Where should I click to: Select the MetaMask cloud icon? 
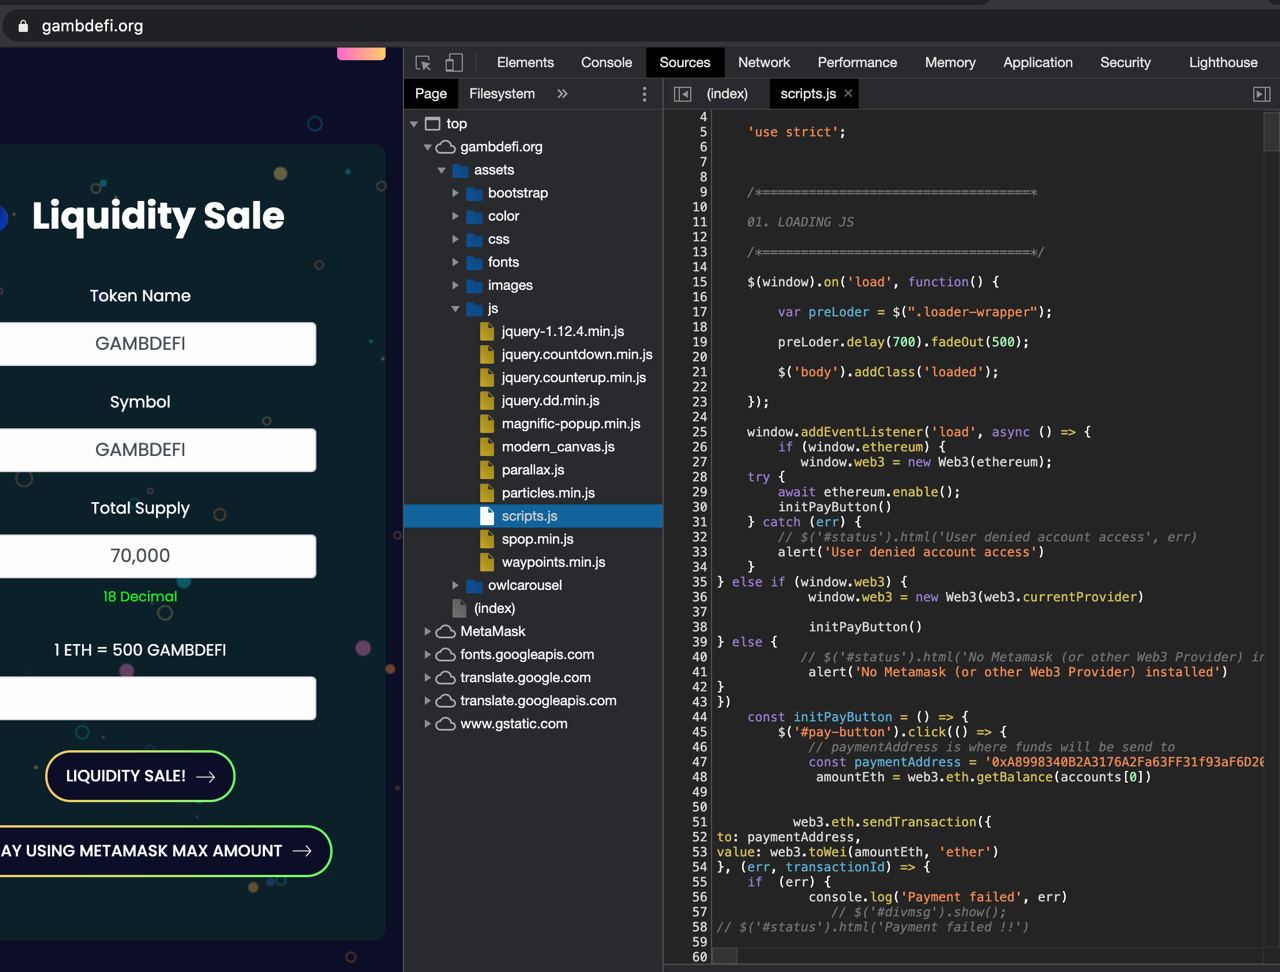[446, 631]
